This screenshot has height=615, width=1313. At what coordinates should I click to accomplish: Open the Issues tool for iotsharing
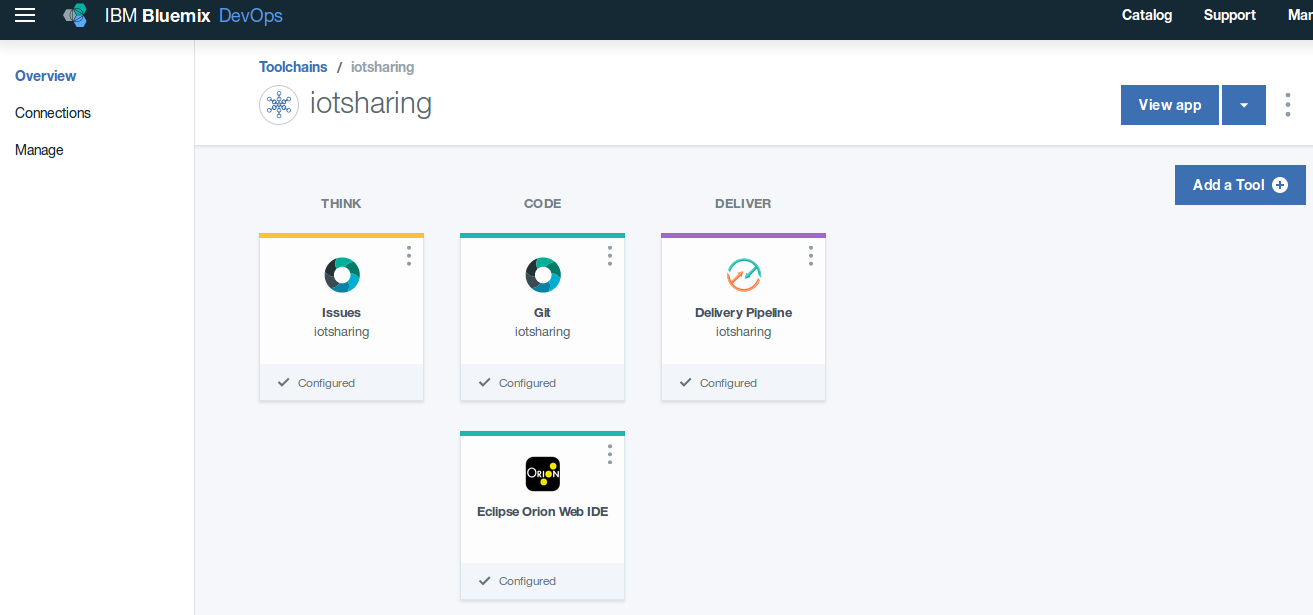[341, 295]
